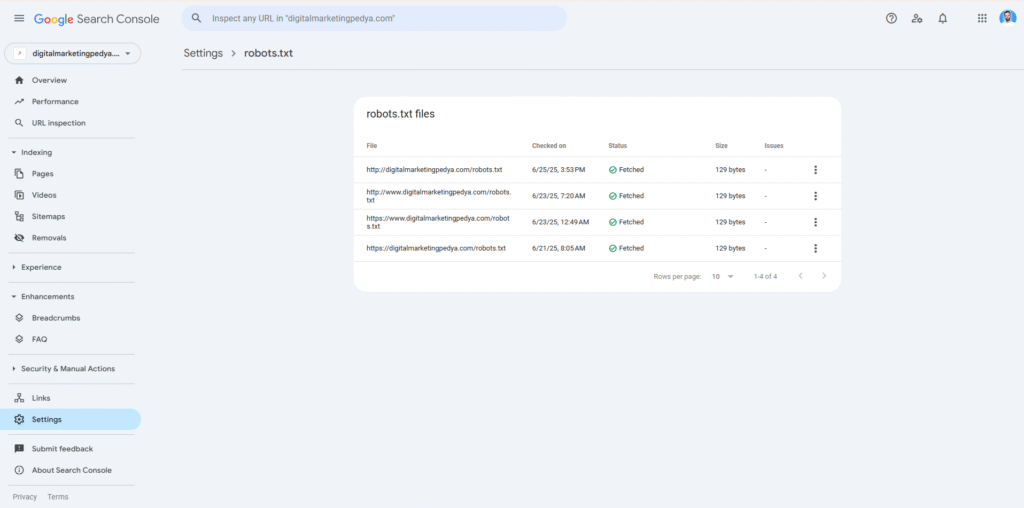Click the FAQ layers icon
Image resolution: width=1024 pixels, height=508 pixels.
click(19, 340)
